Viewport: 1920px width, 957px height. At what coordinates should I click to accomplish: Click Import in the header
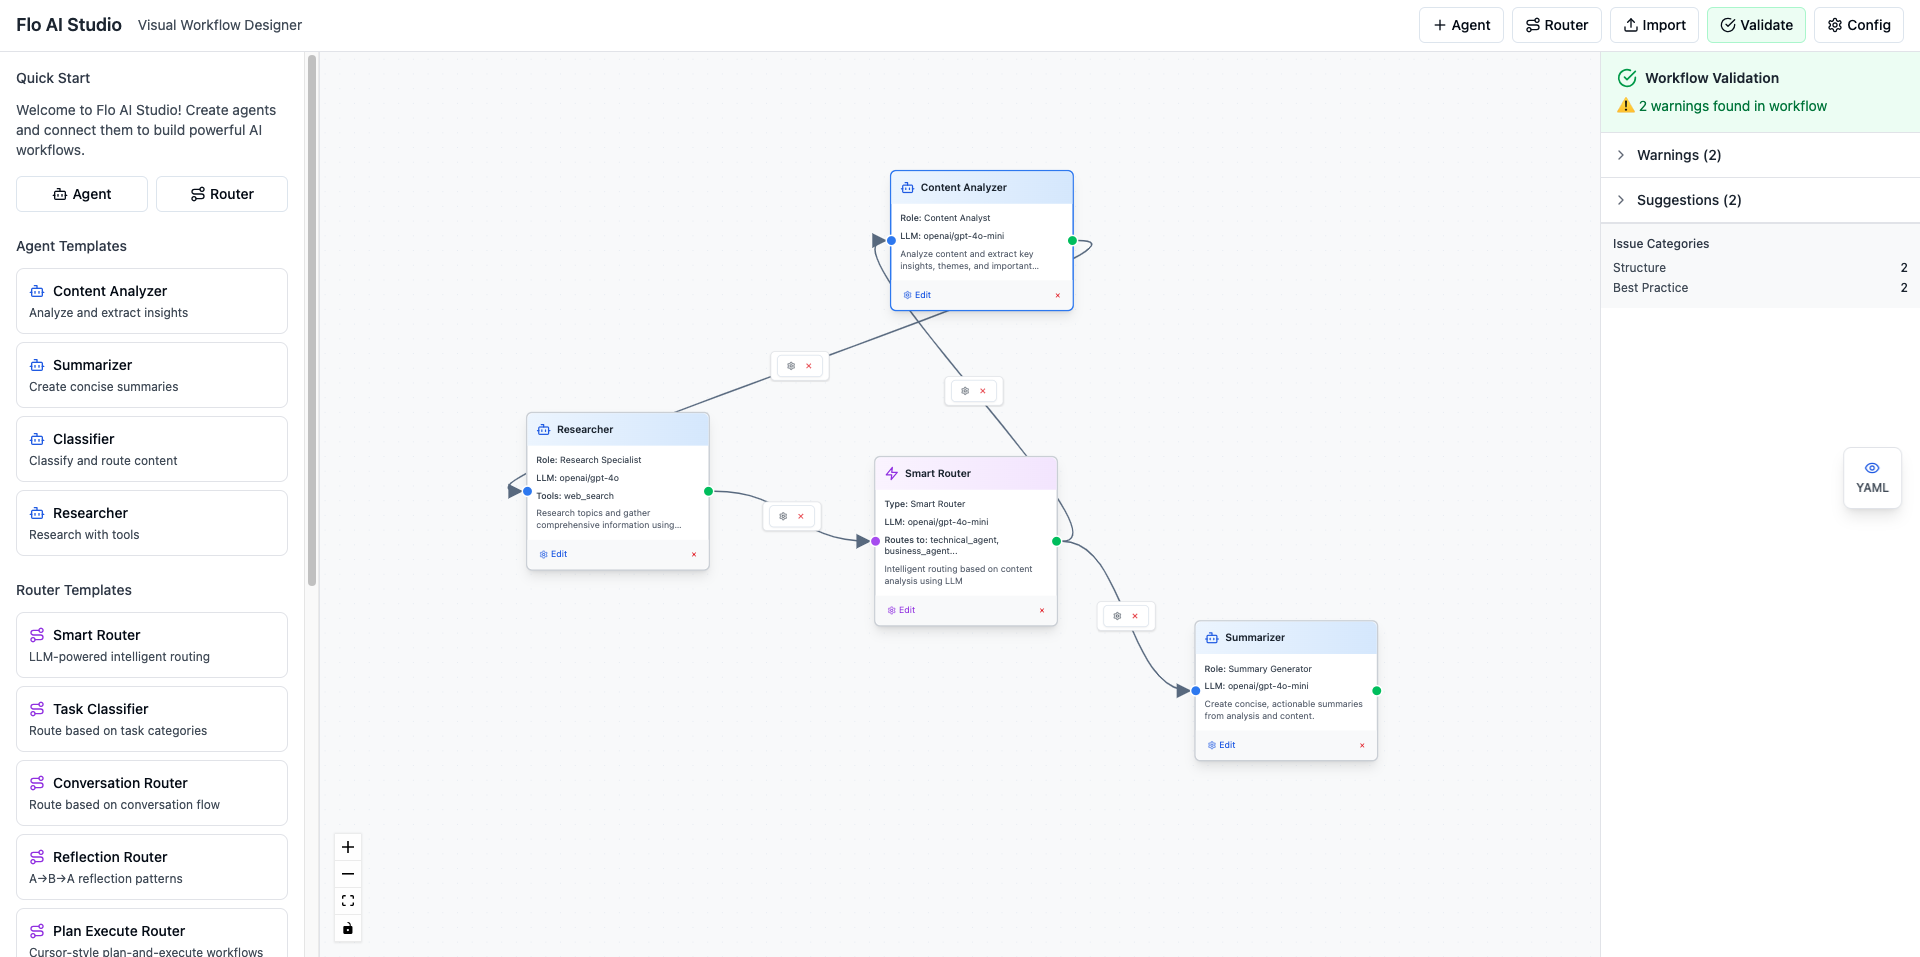click(x=1654, y=25)
